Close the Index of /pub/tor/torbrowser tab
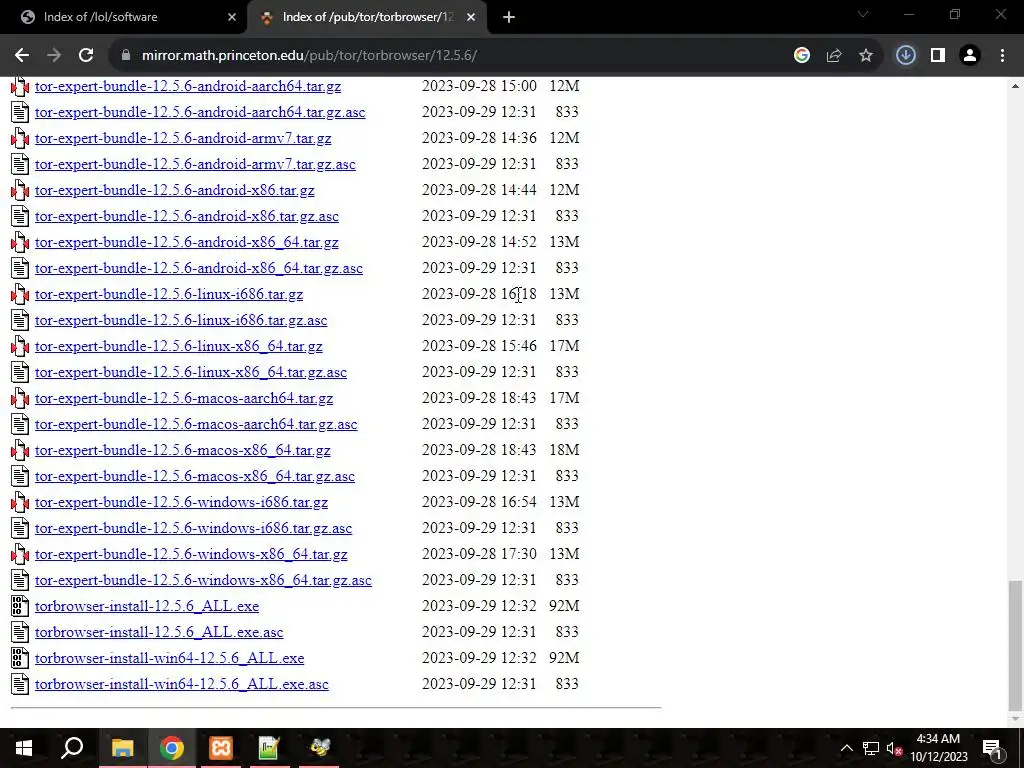 click(x=471, y=17)
